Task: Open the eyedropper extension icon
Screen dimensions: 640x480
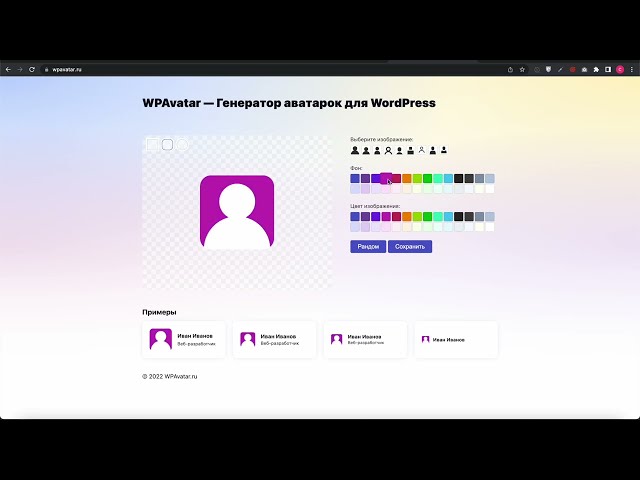Action: (560, 70)
